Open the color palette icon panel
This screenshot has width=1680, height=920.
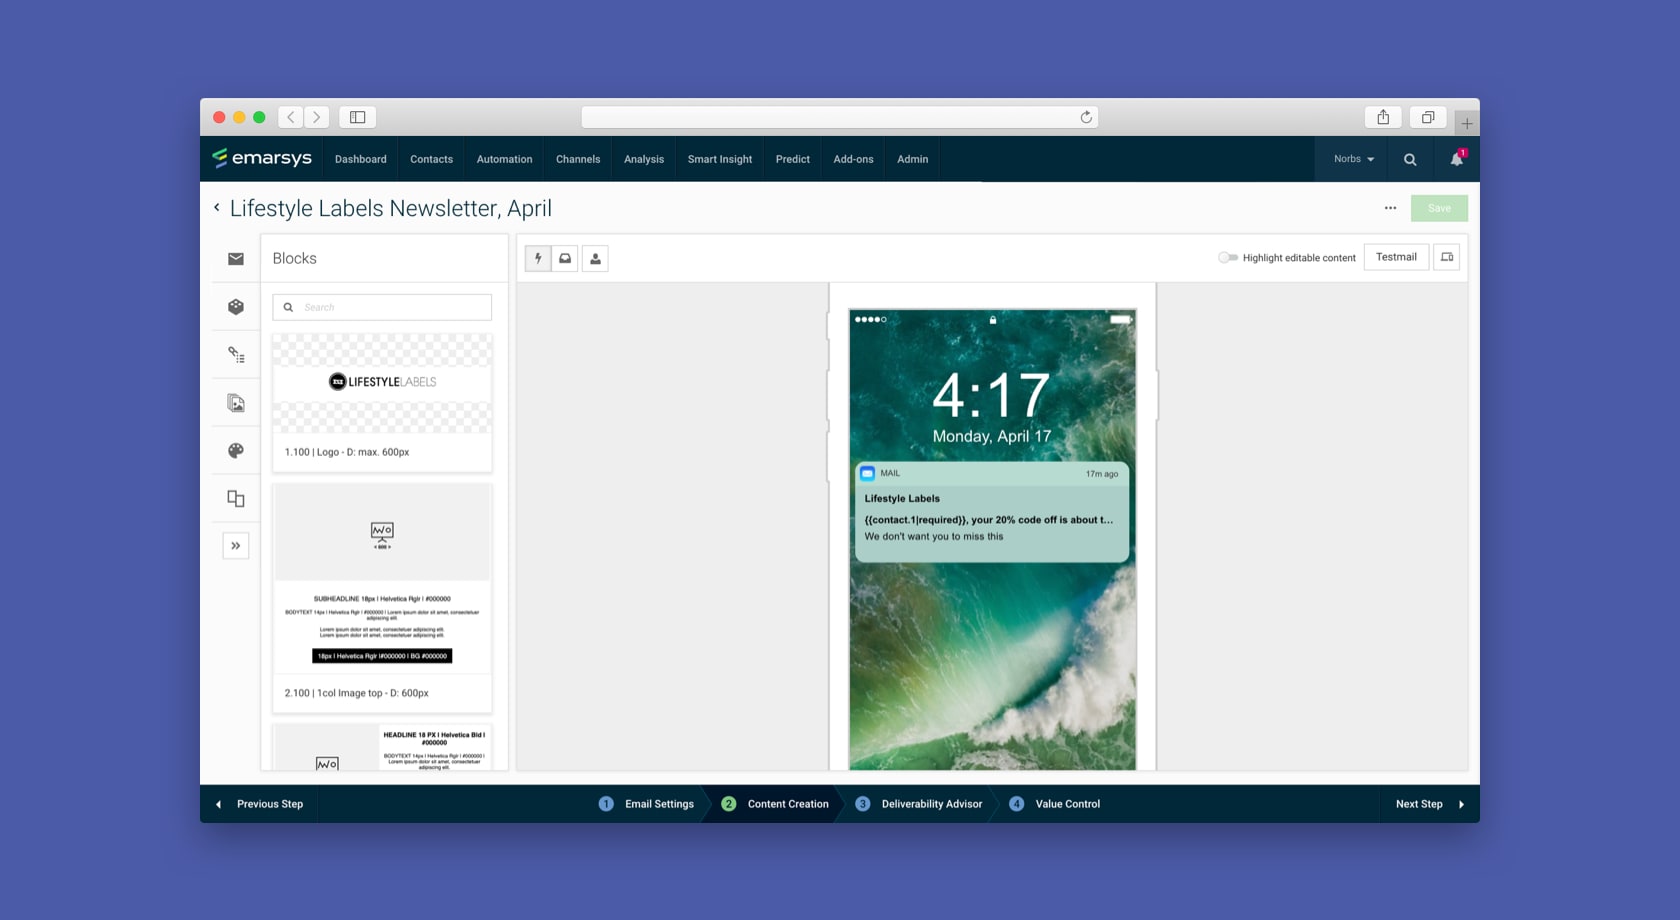236,451
